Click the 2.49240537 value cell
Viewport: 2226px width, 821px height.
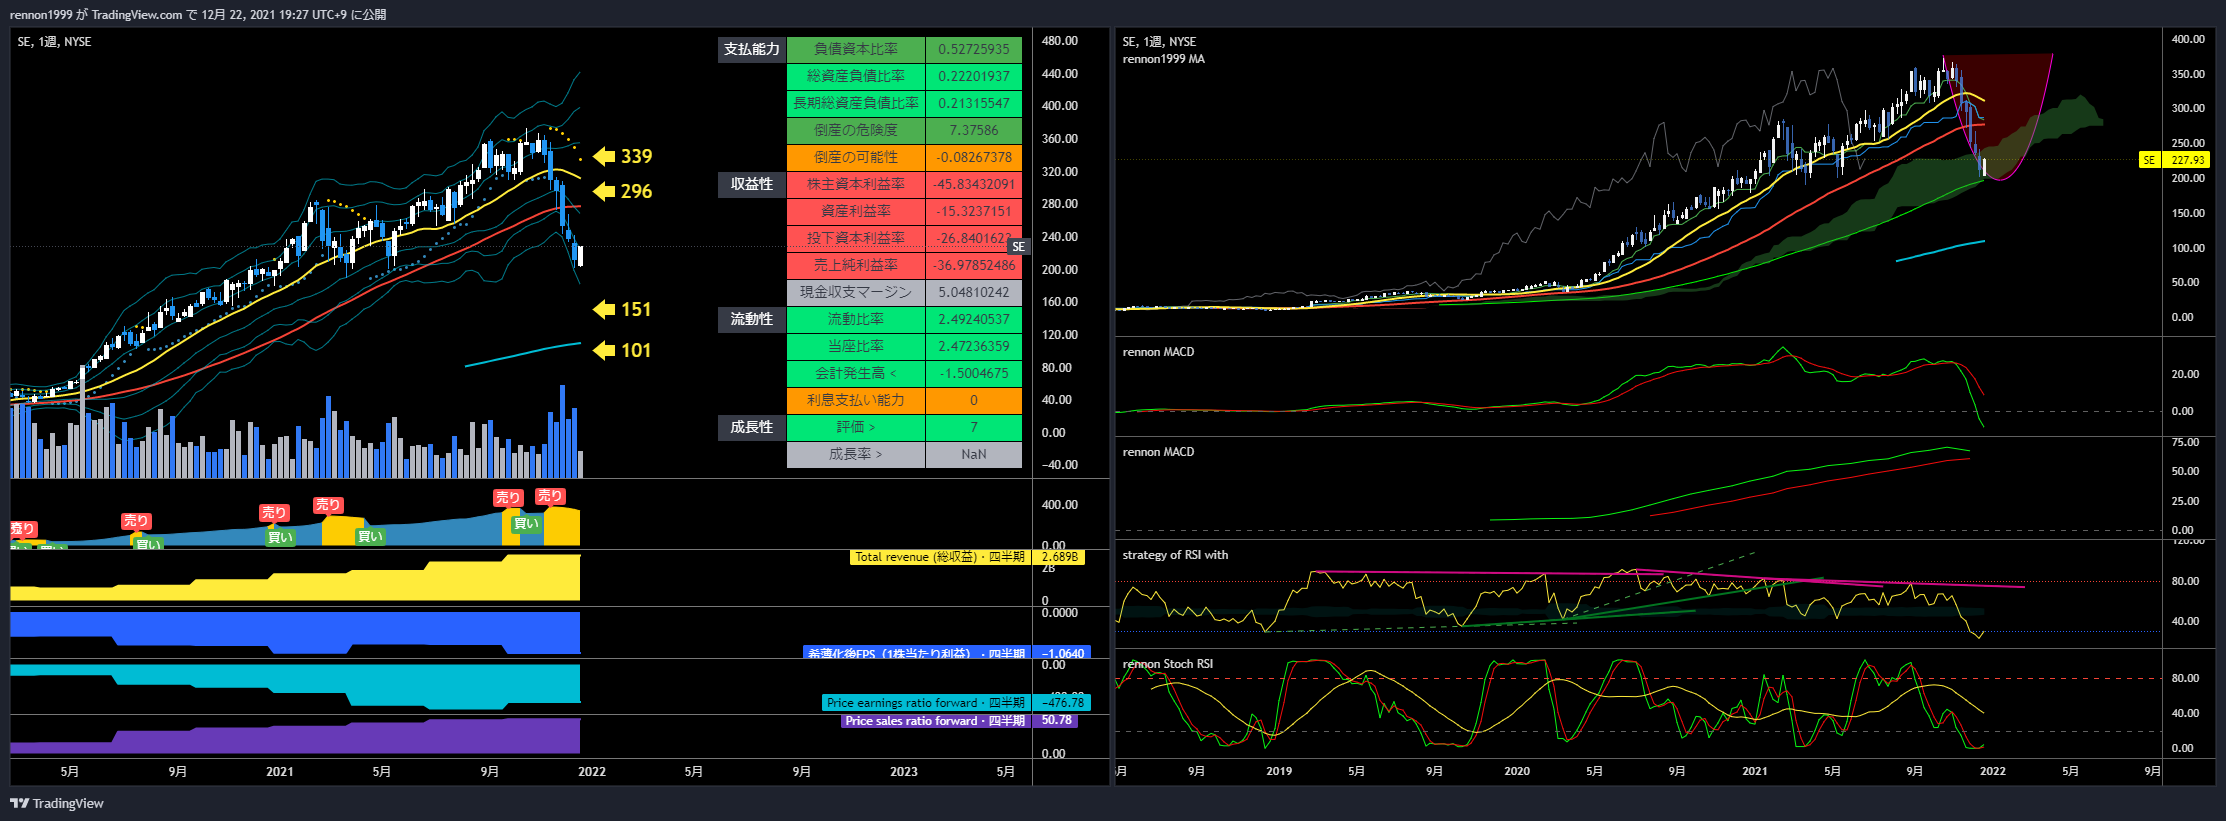(974, 319)
